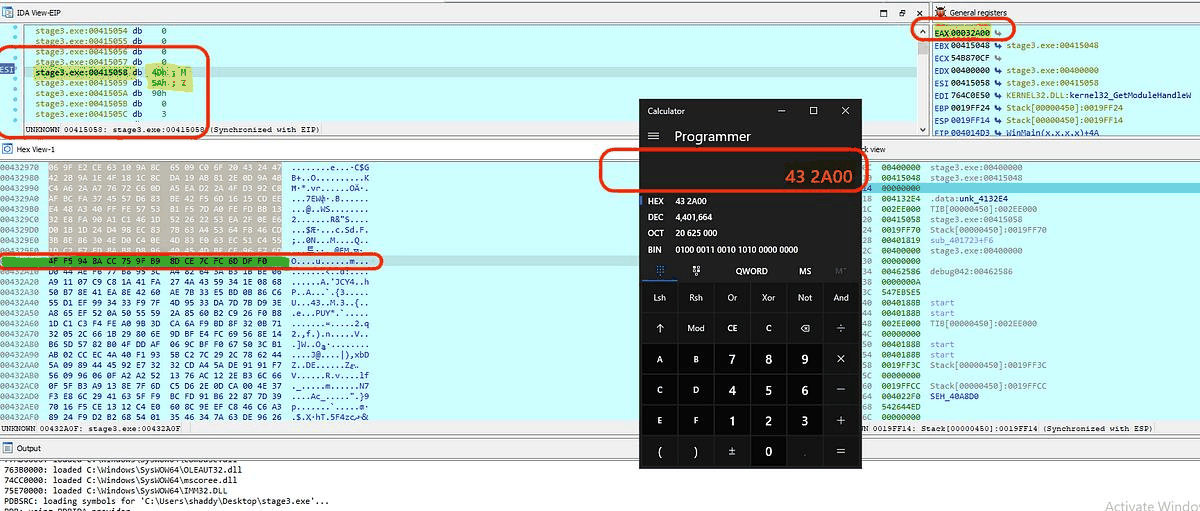Follow the jump arrow beside EDX register

pyautogui.click(x=998, y=70)
